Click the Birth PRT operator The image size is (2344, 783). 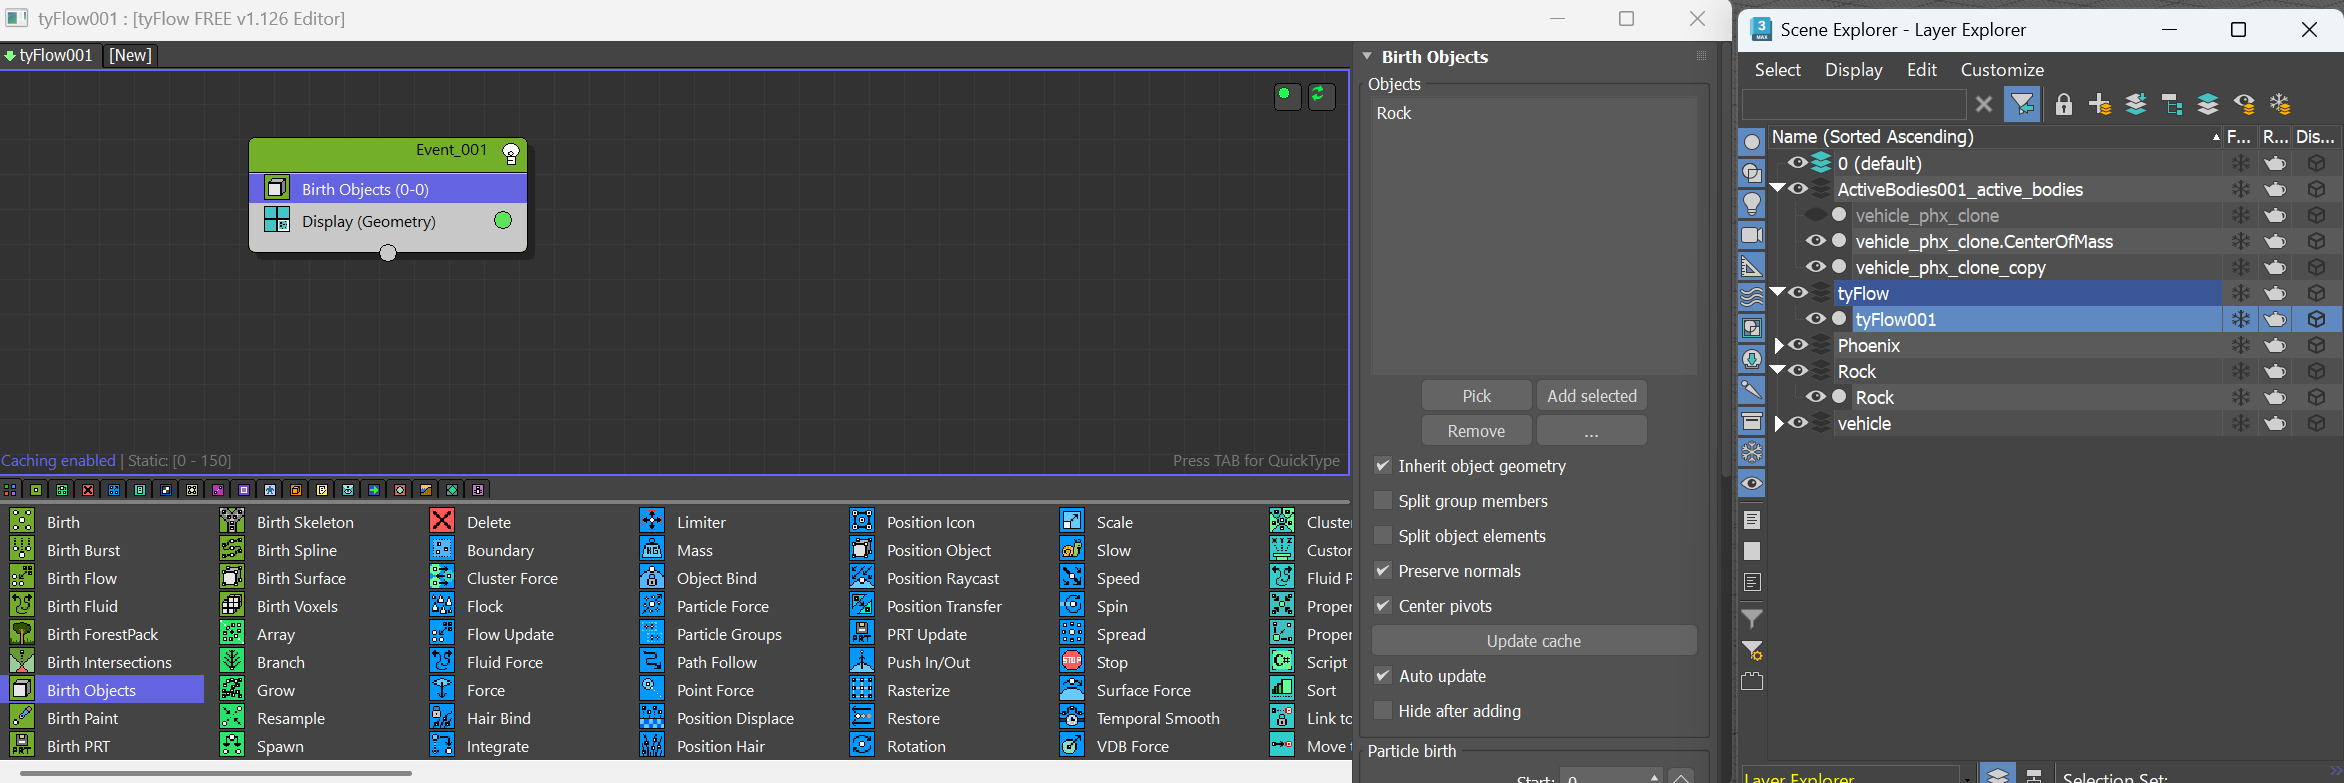(78, 746)
